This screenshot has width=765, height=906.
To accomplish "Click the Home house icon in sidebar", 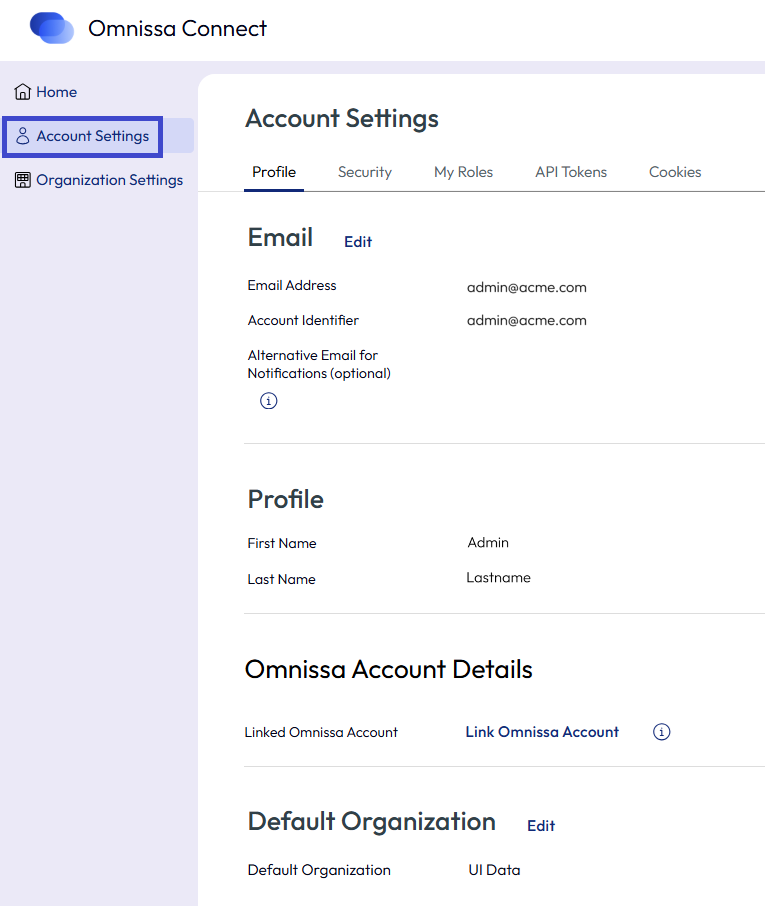I will (23, 92).
